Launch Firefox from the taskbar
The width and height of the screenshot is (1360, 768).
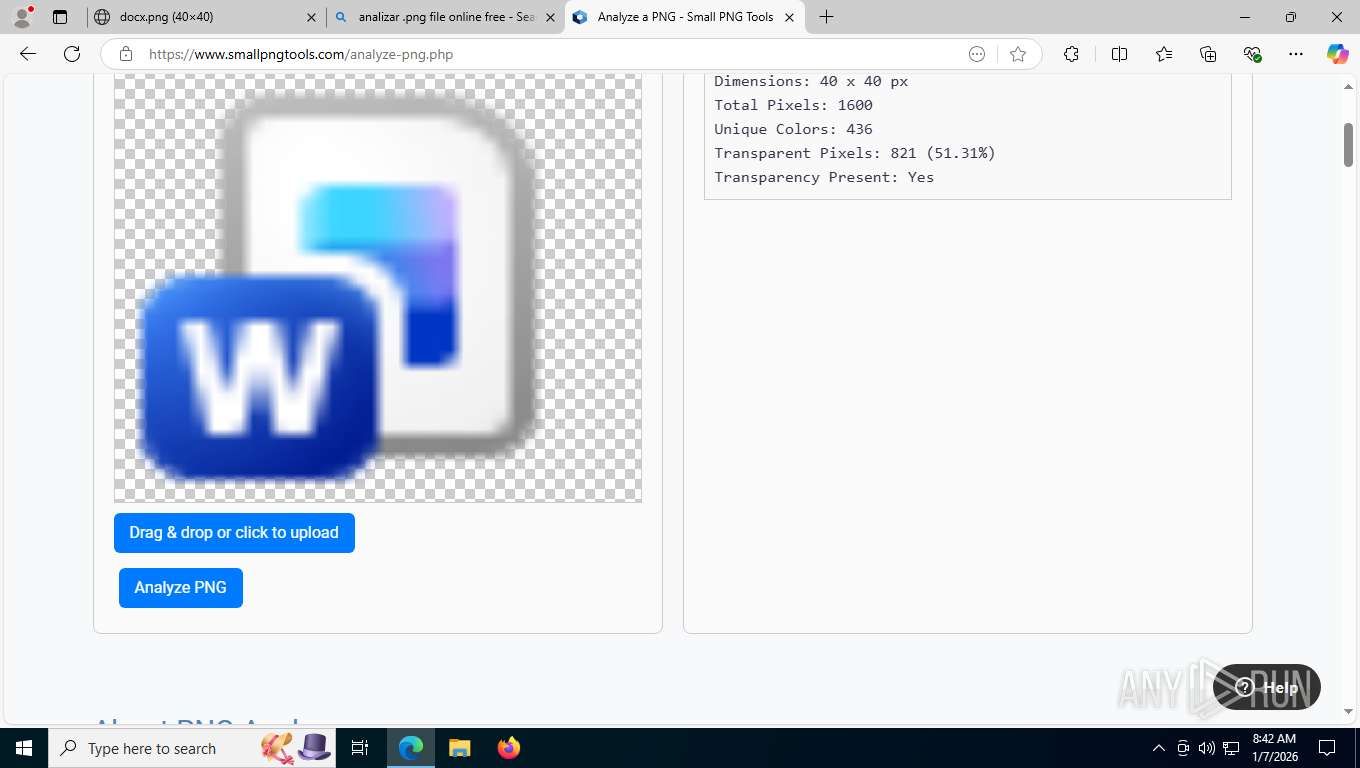(x=509, y=748)
